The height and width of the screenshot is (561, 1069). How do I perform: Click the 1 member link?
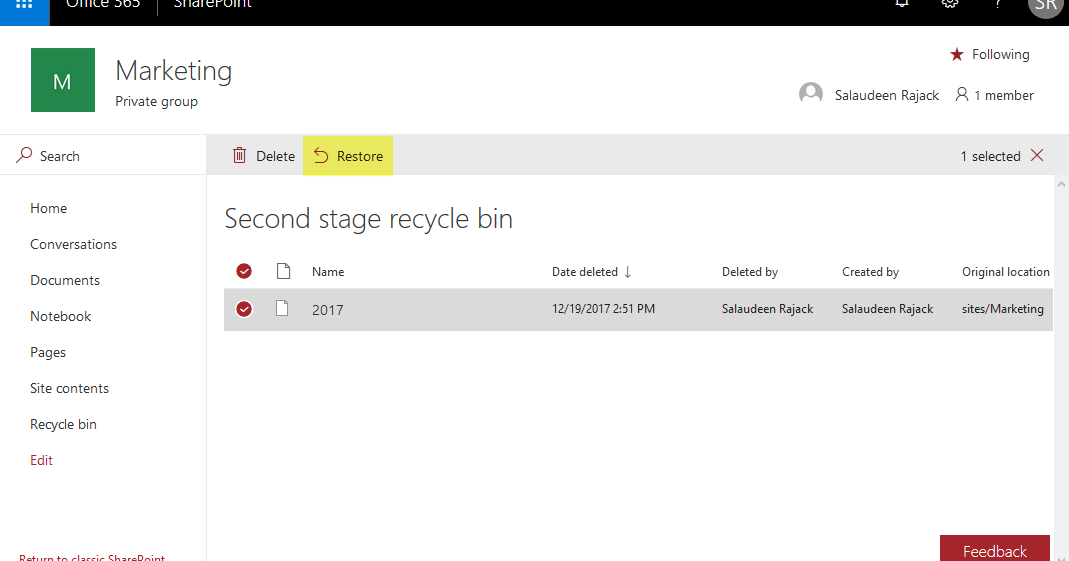tap(1004, 95)
